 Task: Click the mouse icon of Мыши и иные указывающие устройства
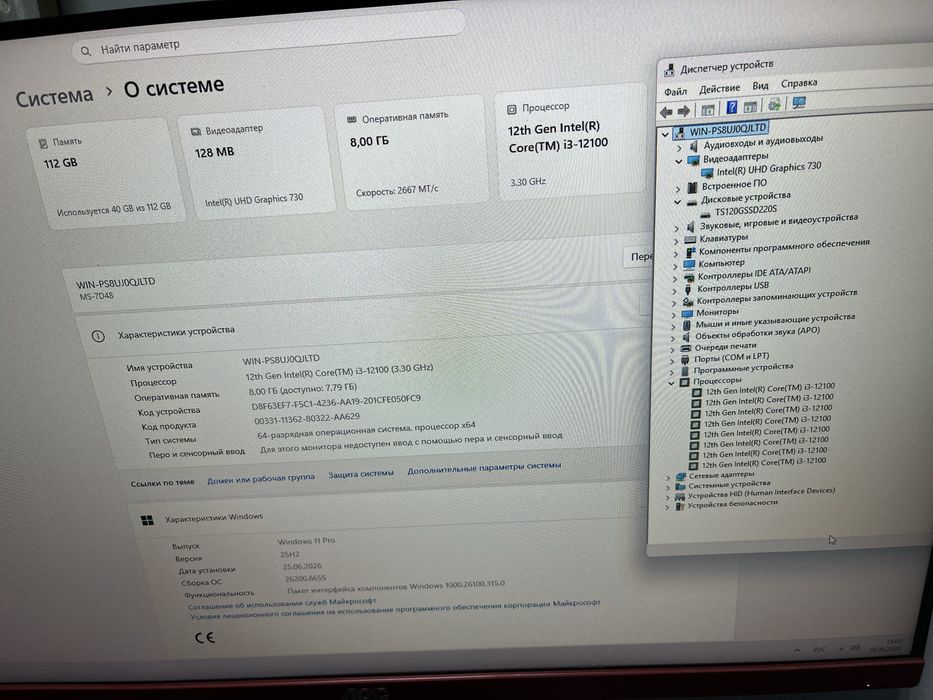(686, 325)
